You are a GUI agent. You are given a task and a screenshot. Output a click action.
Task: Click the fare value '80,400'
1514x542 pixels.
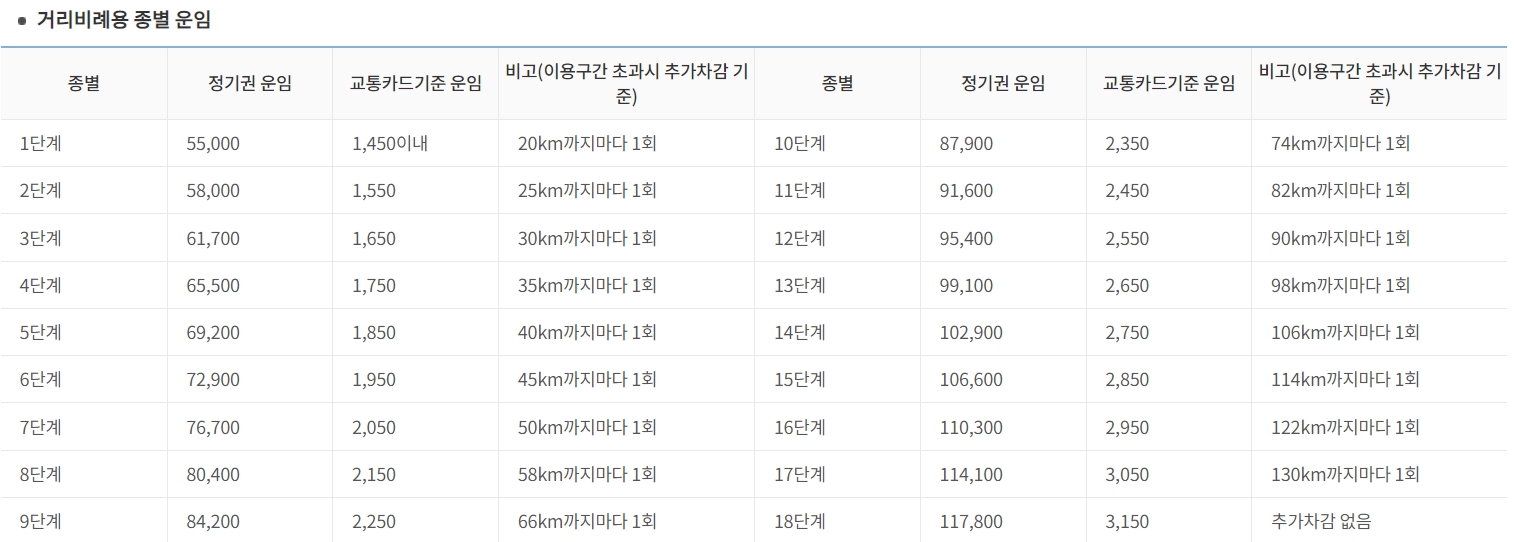click(x=213, y=475)
